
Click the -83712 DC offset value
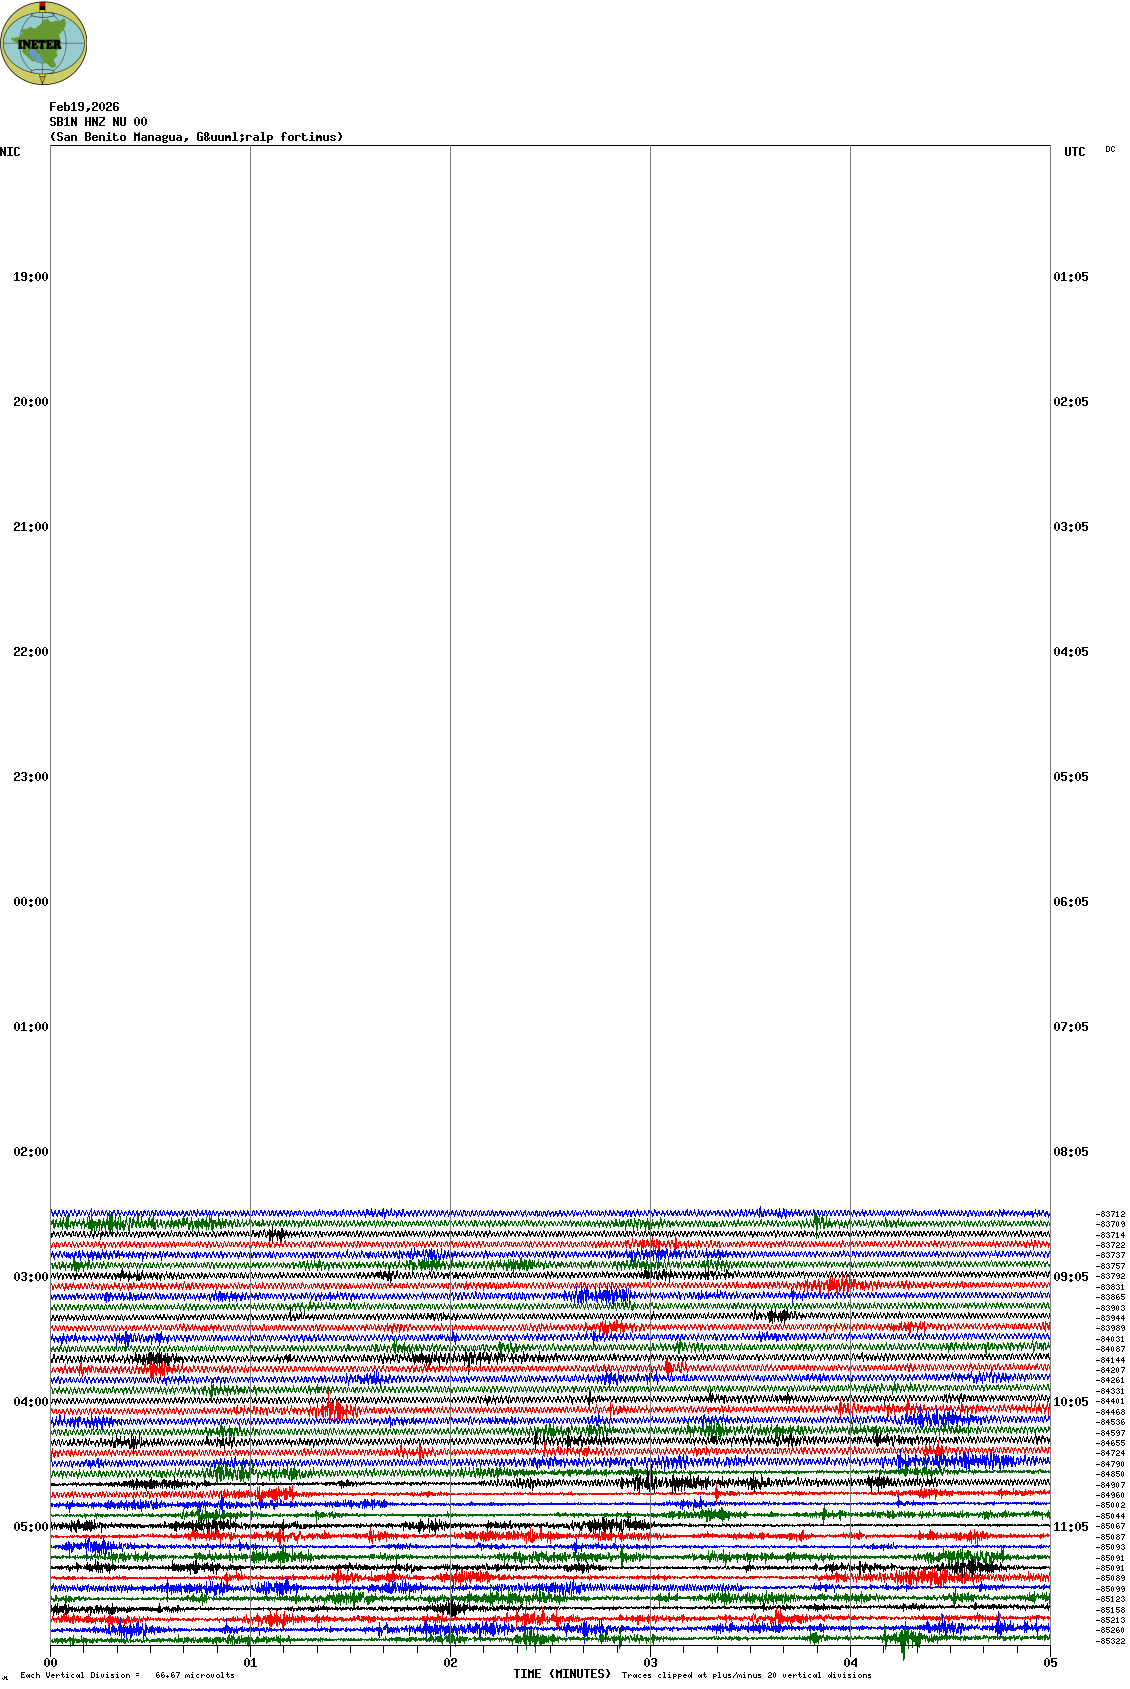1110,1214
